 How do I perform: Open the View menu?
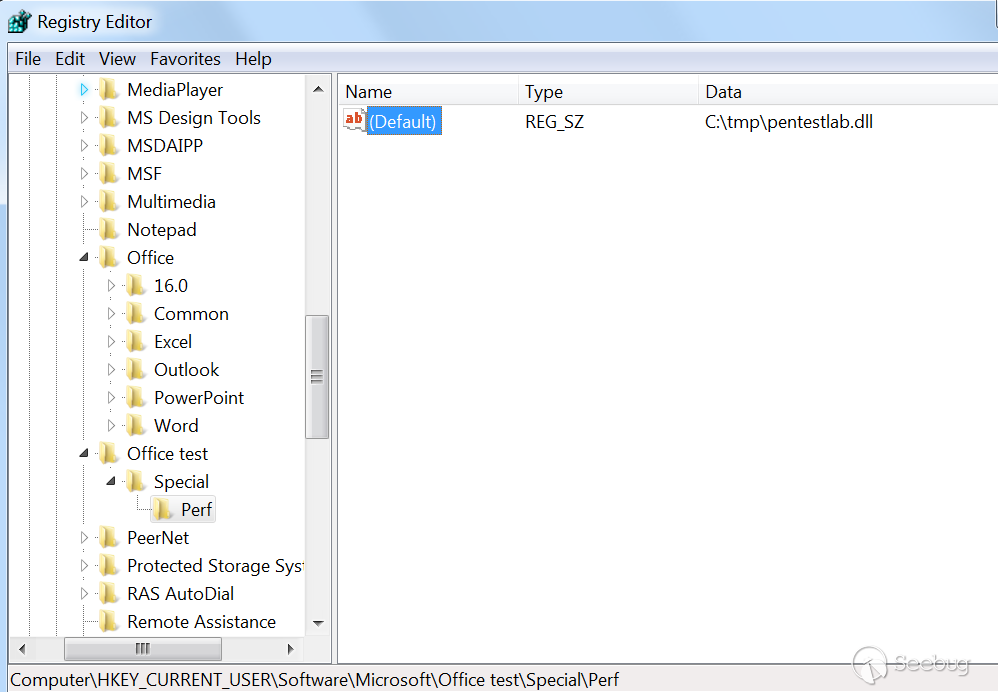(117, 59)
